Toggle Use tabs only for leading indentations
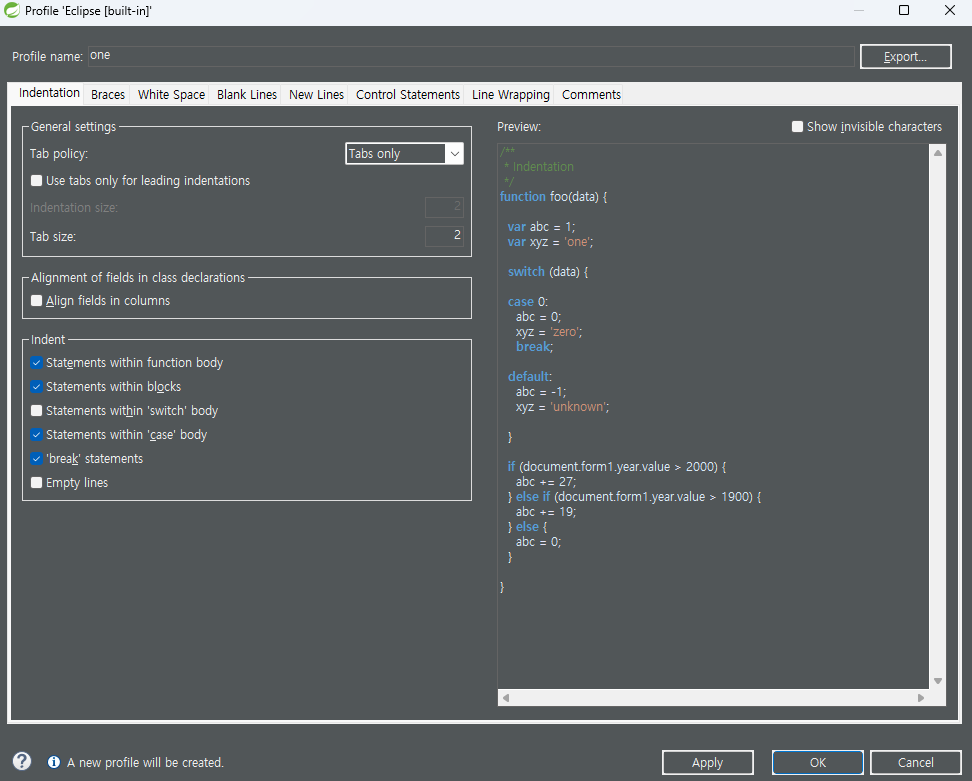The height and width of the screenshot is (781, 972). pyautogui.click(x=37, y=180)
